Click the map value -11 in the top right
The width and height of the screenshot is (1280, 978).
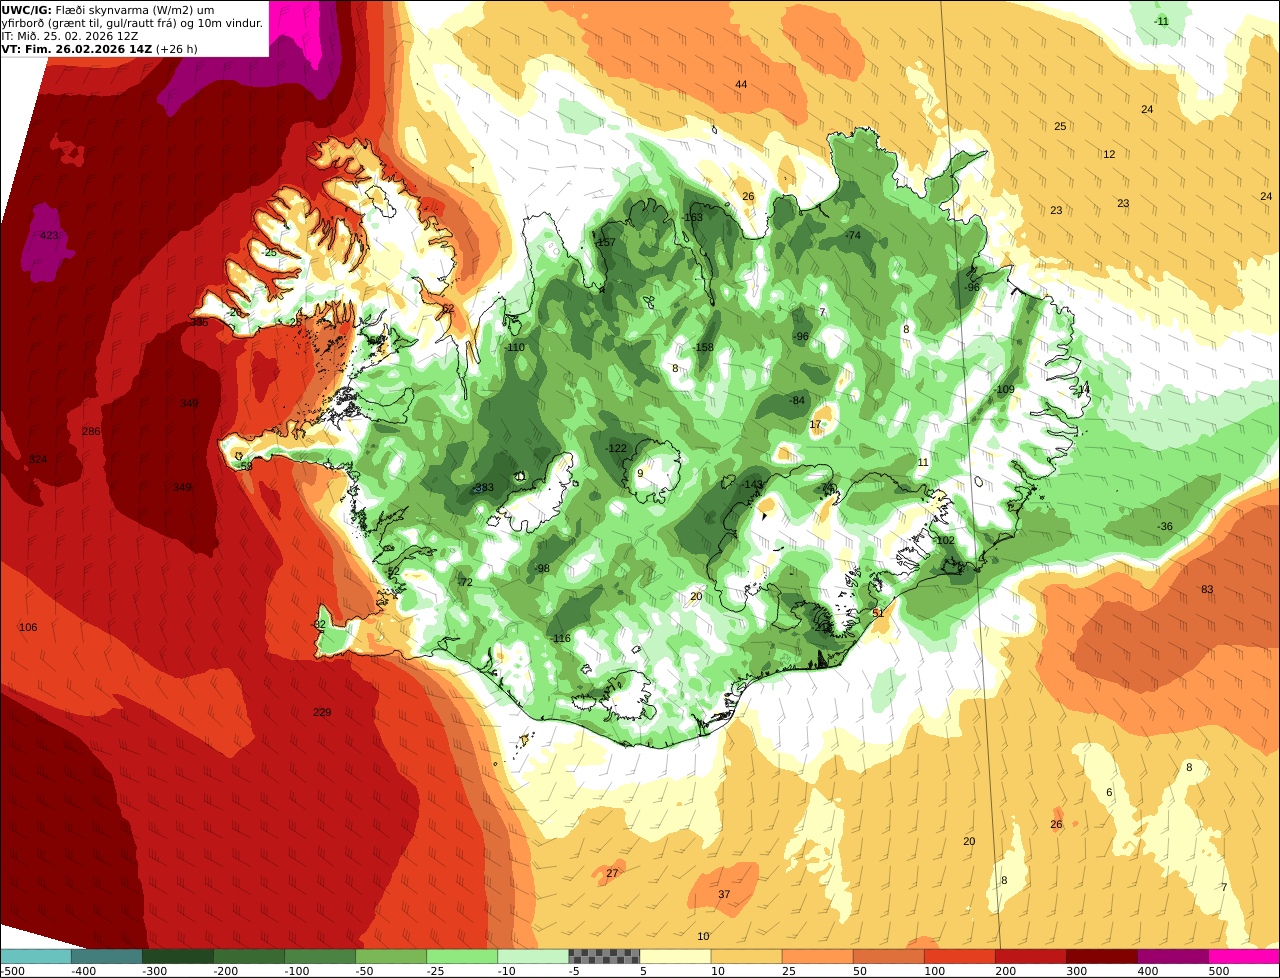1161,22
